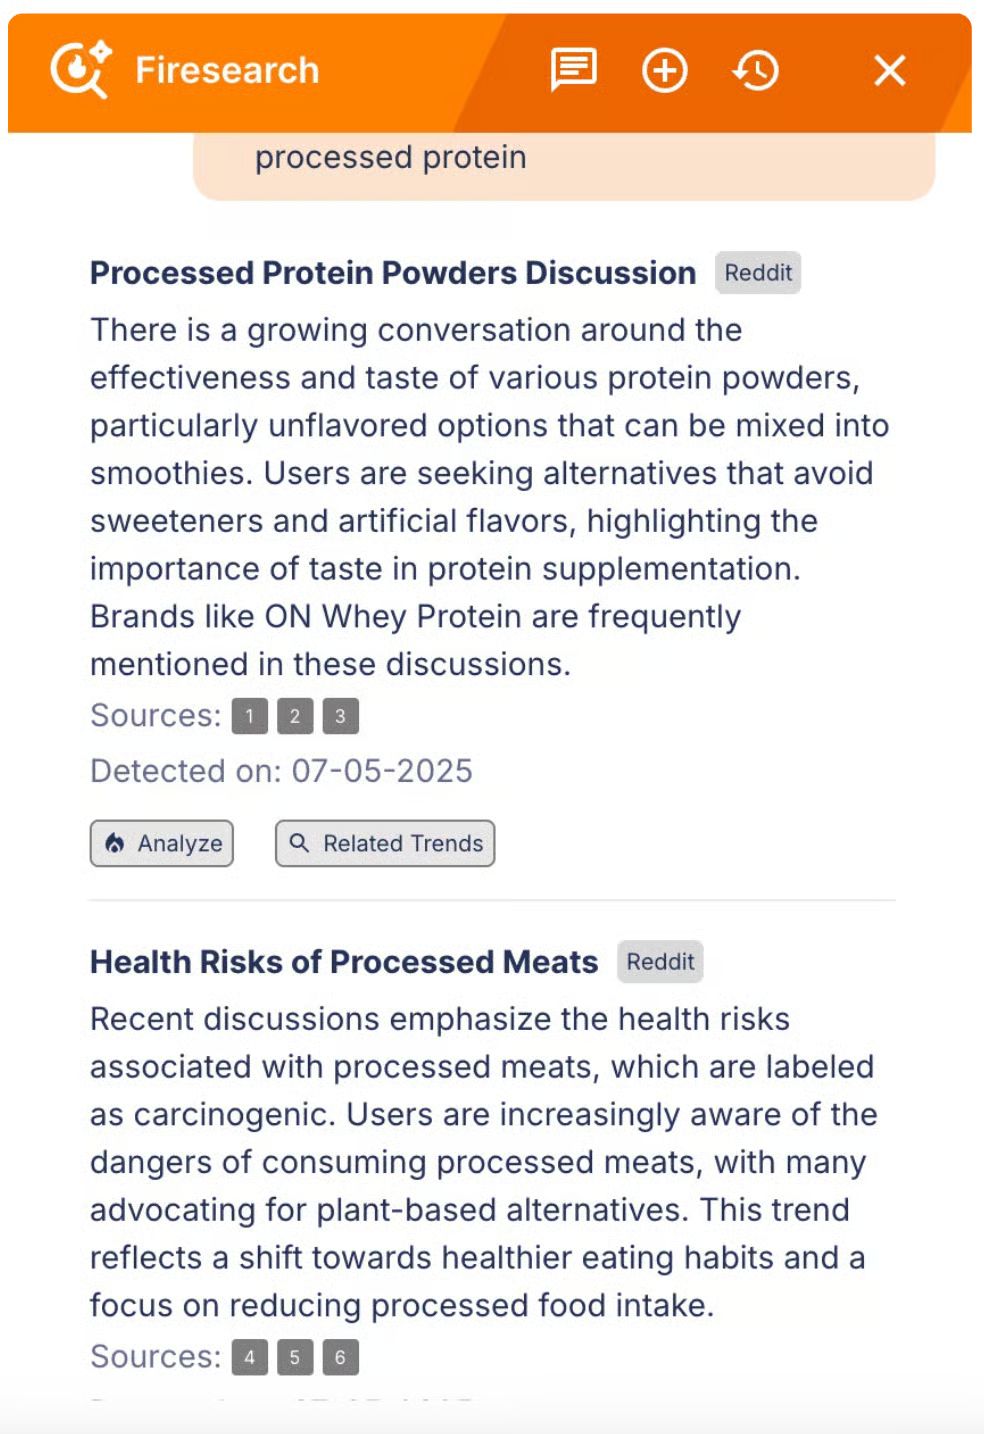Click the Analyze button
The width and height of the screenshot is (984, 1434).
tap(162, 843)
